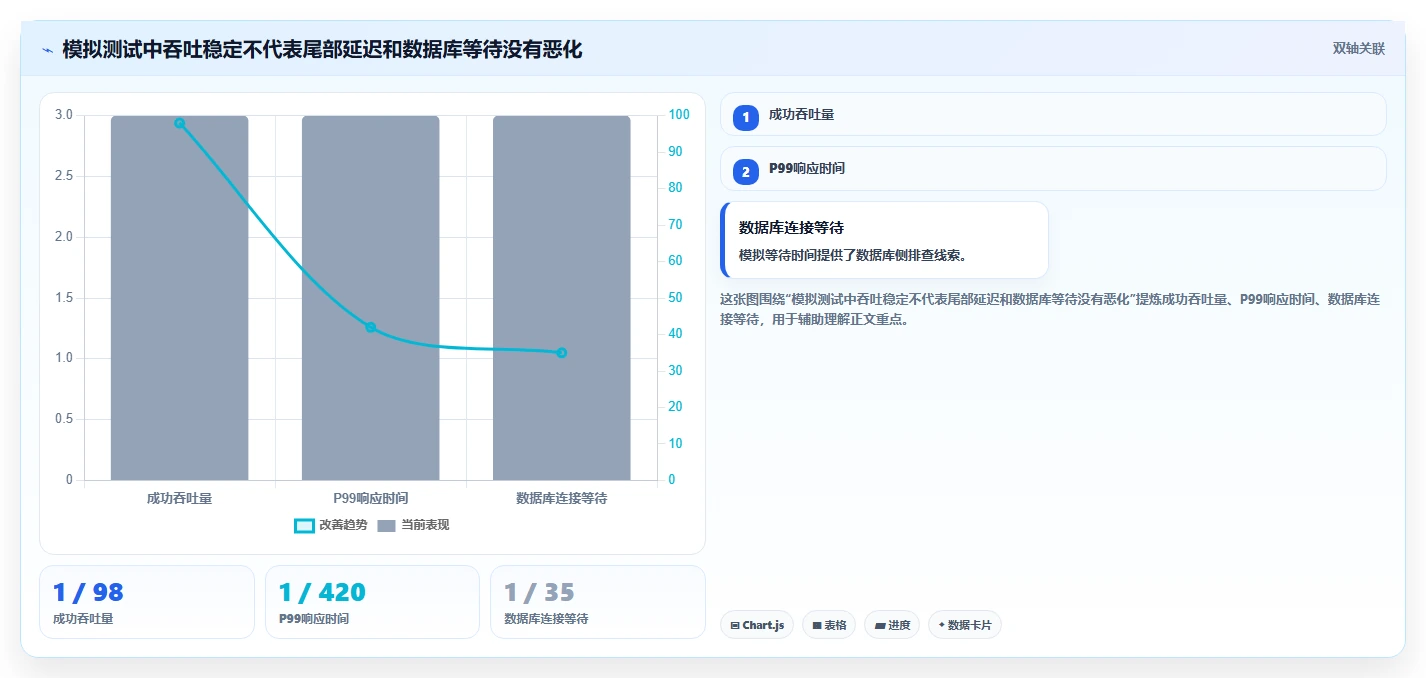Viewport: 1426px width, 678px height.
Task: Click the right axis value 100
Action: (x=679, y=115)
